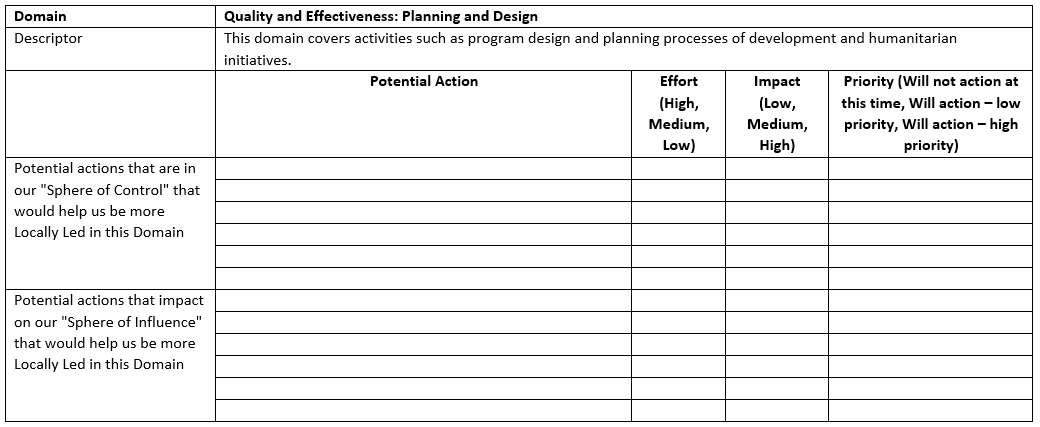Click first Priority cell in Sphere of Control section

[x=929, y=169]
